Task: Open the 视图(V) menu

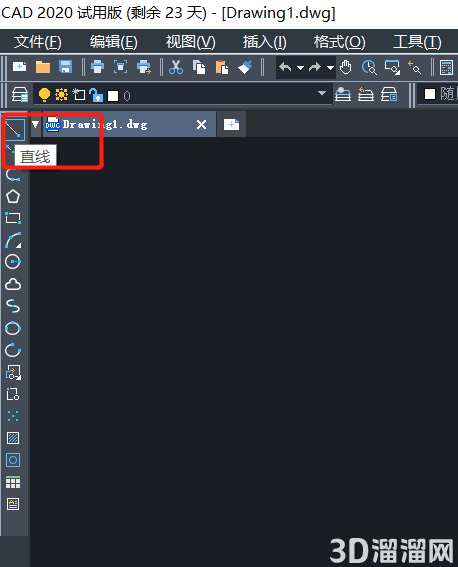Action: pyautogui.click(x=191, y=42)
